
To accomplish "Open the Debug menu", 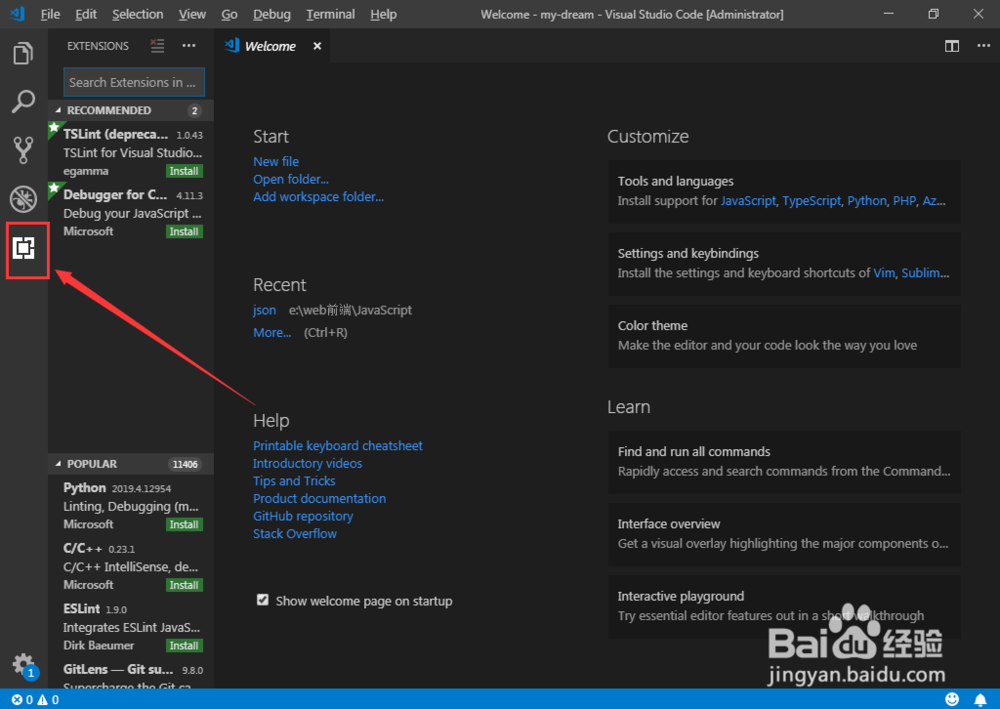I will click(272, 14).
